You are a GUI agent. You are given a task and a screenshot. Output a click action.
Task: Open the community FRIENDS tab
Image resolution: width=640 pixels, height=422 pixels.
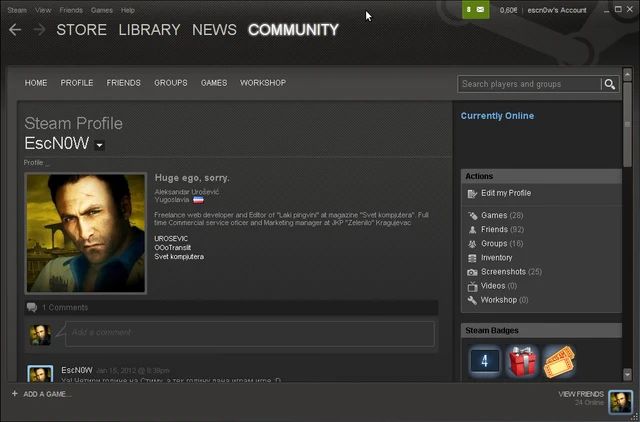pos(124,83)
